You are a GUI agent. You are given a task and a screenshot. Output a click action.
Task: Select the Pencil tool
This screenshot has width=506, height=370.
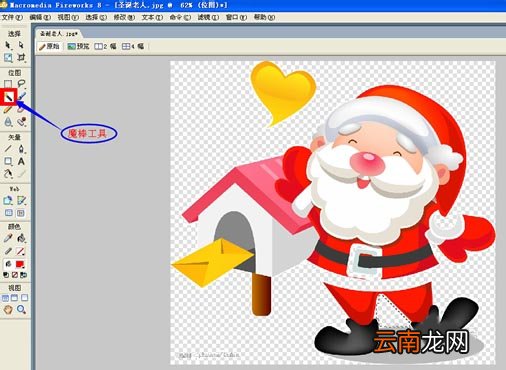pos(8,109)
